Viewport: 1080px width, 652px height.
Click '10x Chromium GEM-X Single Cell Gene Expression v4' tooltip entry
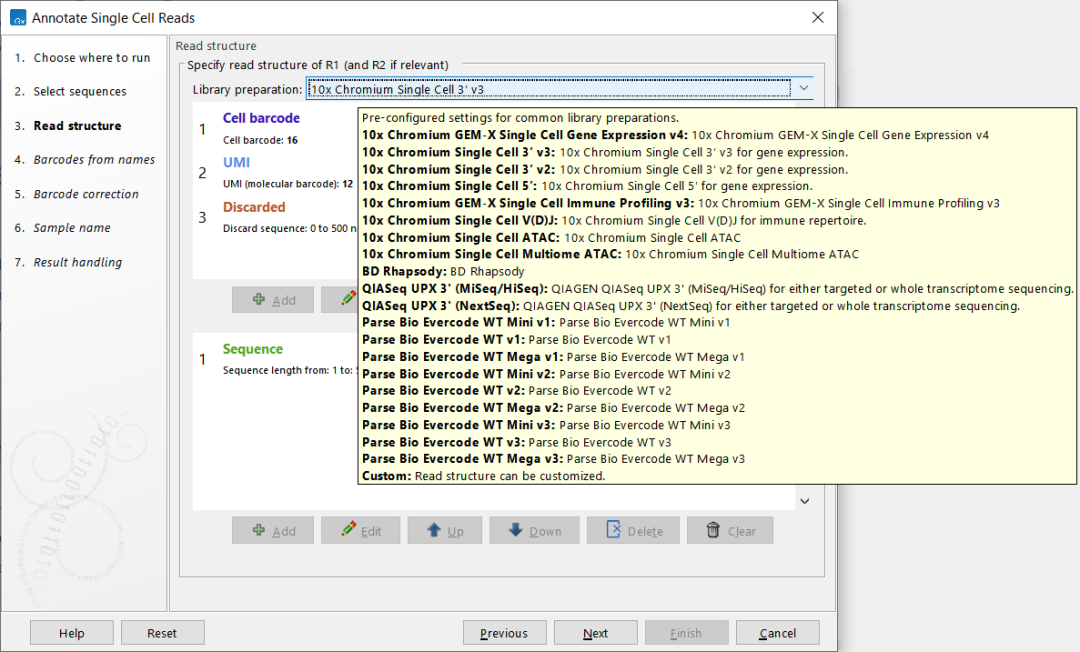(x=675, y=135)
